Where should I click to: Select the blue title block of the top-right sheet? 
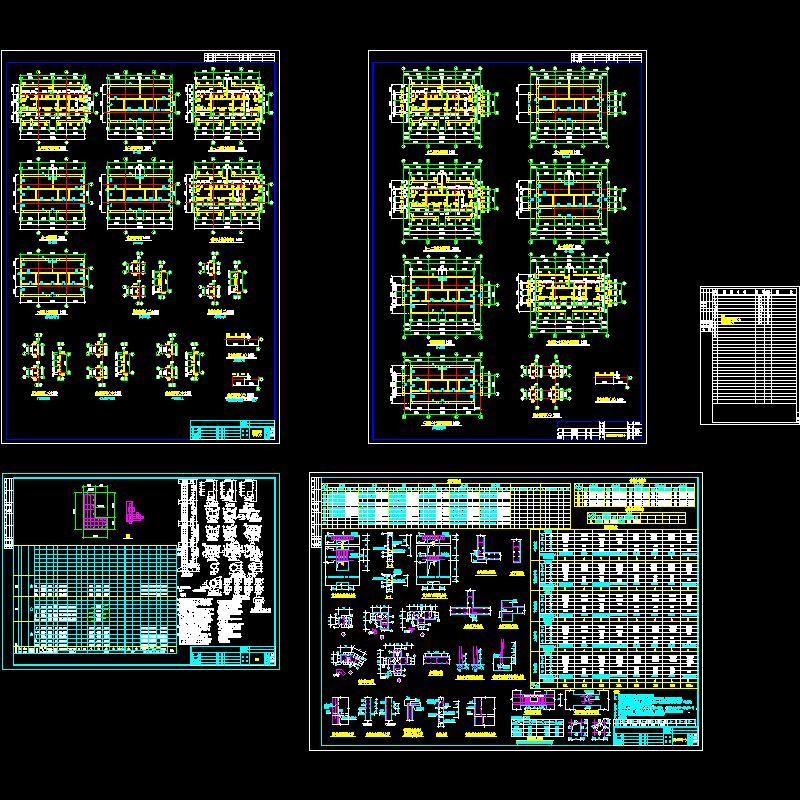click(x=599, y=430)
